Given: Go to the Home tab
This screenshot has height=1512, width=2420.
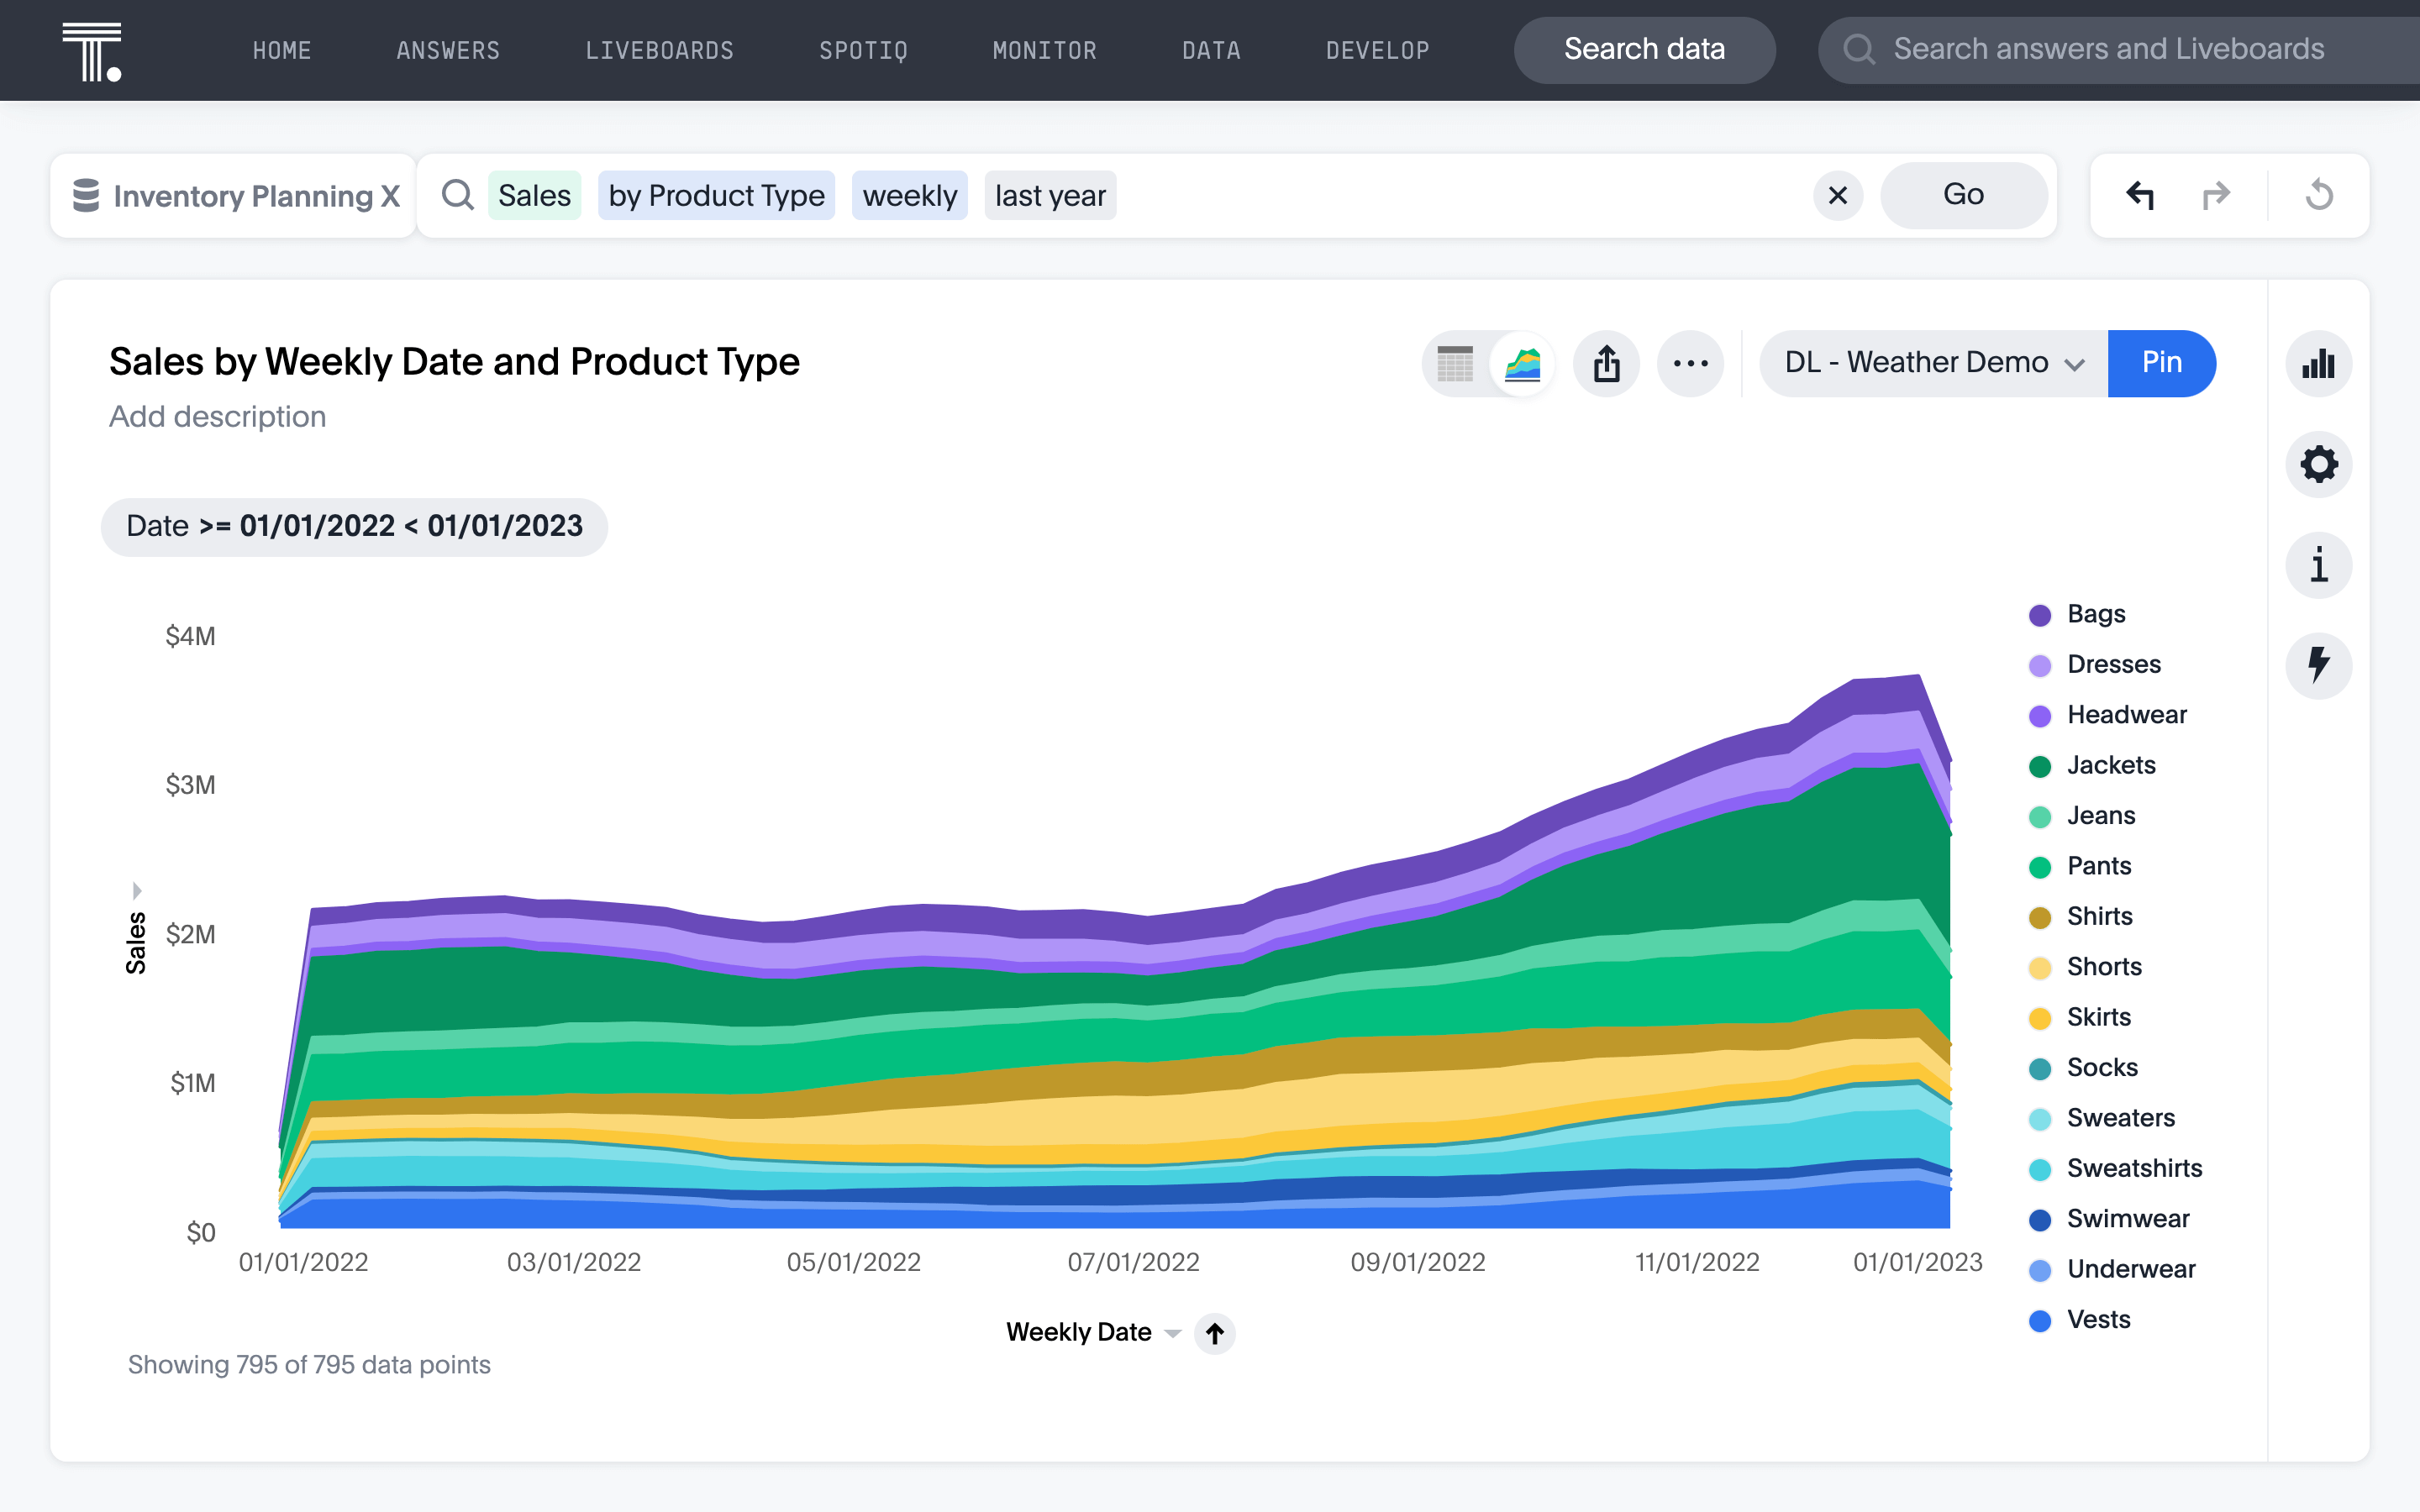Looking at the screenshot, I should (282, 50).
